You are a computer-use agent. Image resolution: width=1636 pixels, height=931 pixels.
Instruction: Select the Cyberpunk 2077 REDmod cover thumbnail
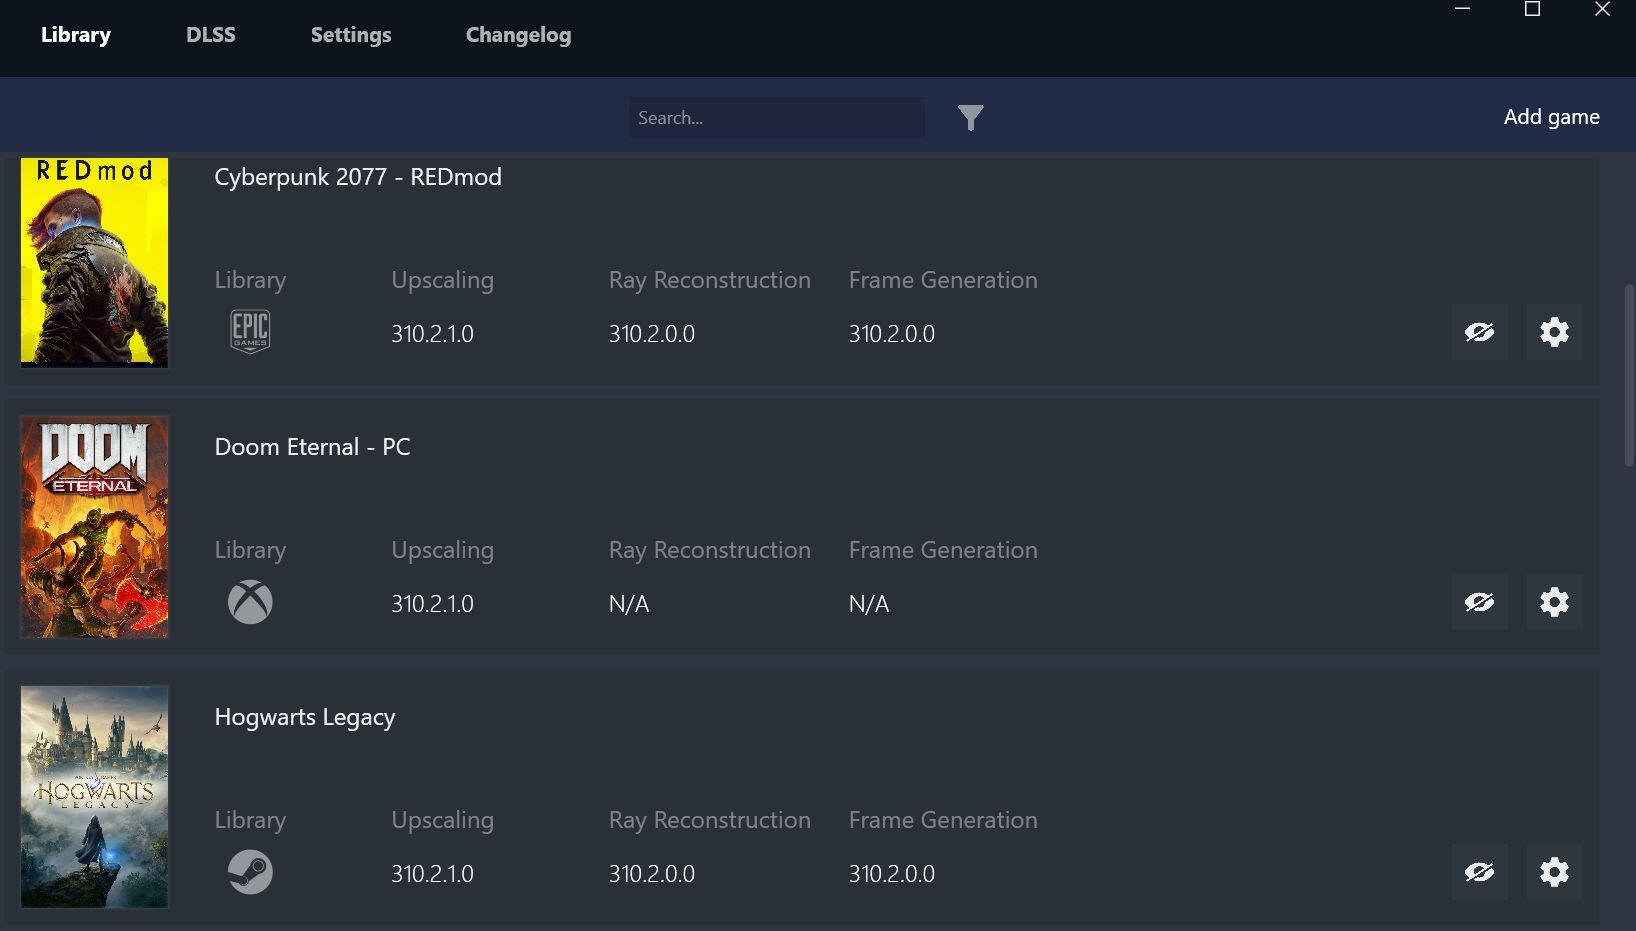point(95,262)
